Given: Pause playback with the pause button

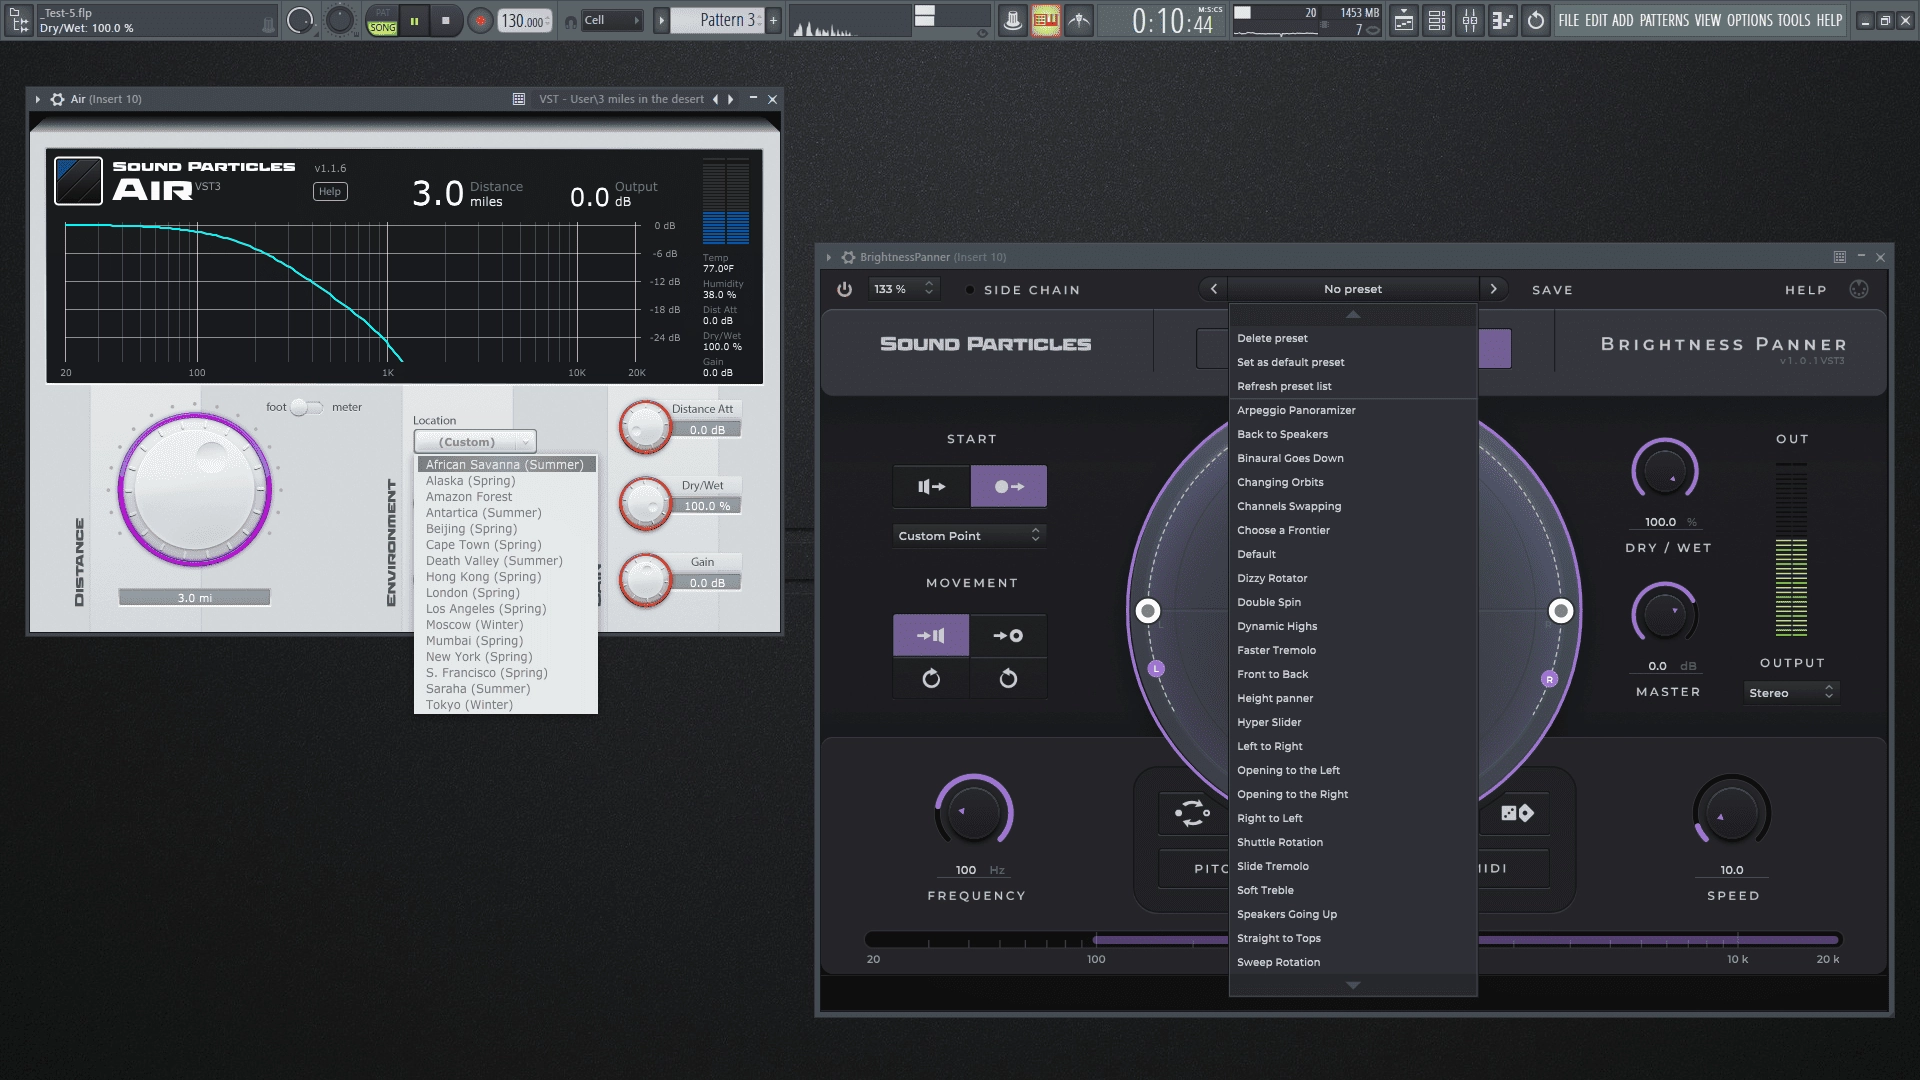Looking at the screenshot, I should pyautogui.click(x=414, y=20).
